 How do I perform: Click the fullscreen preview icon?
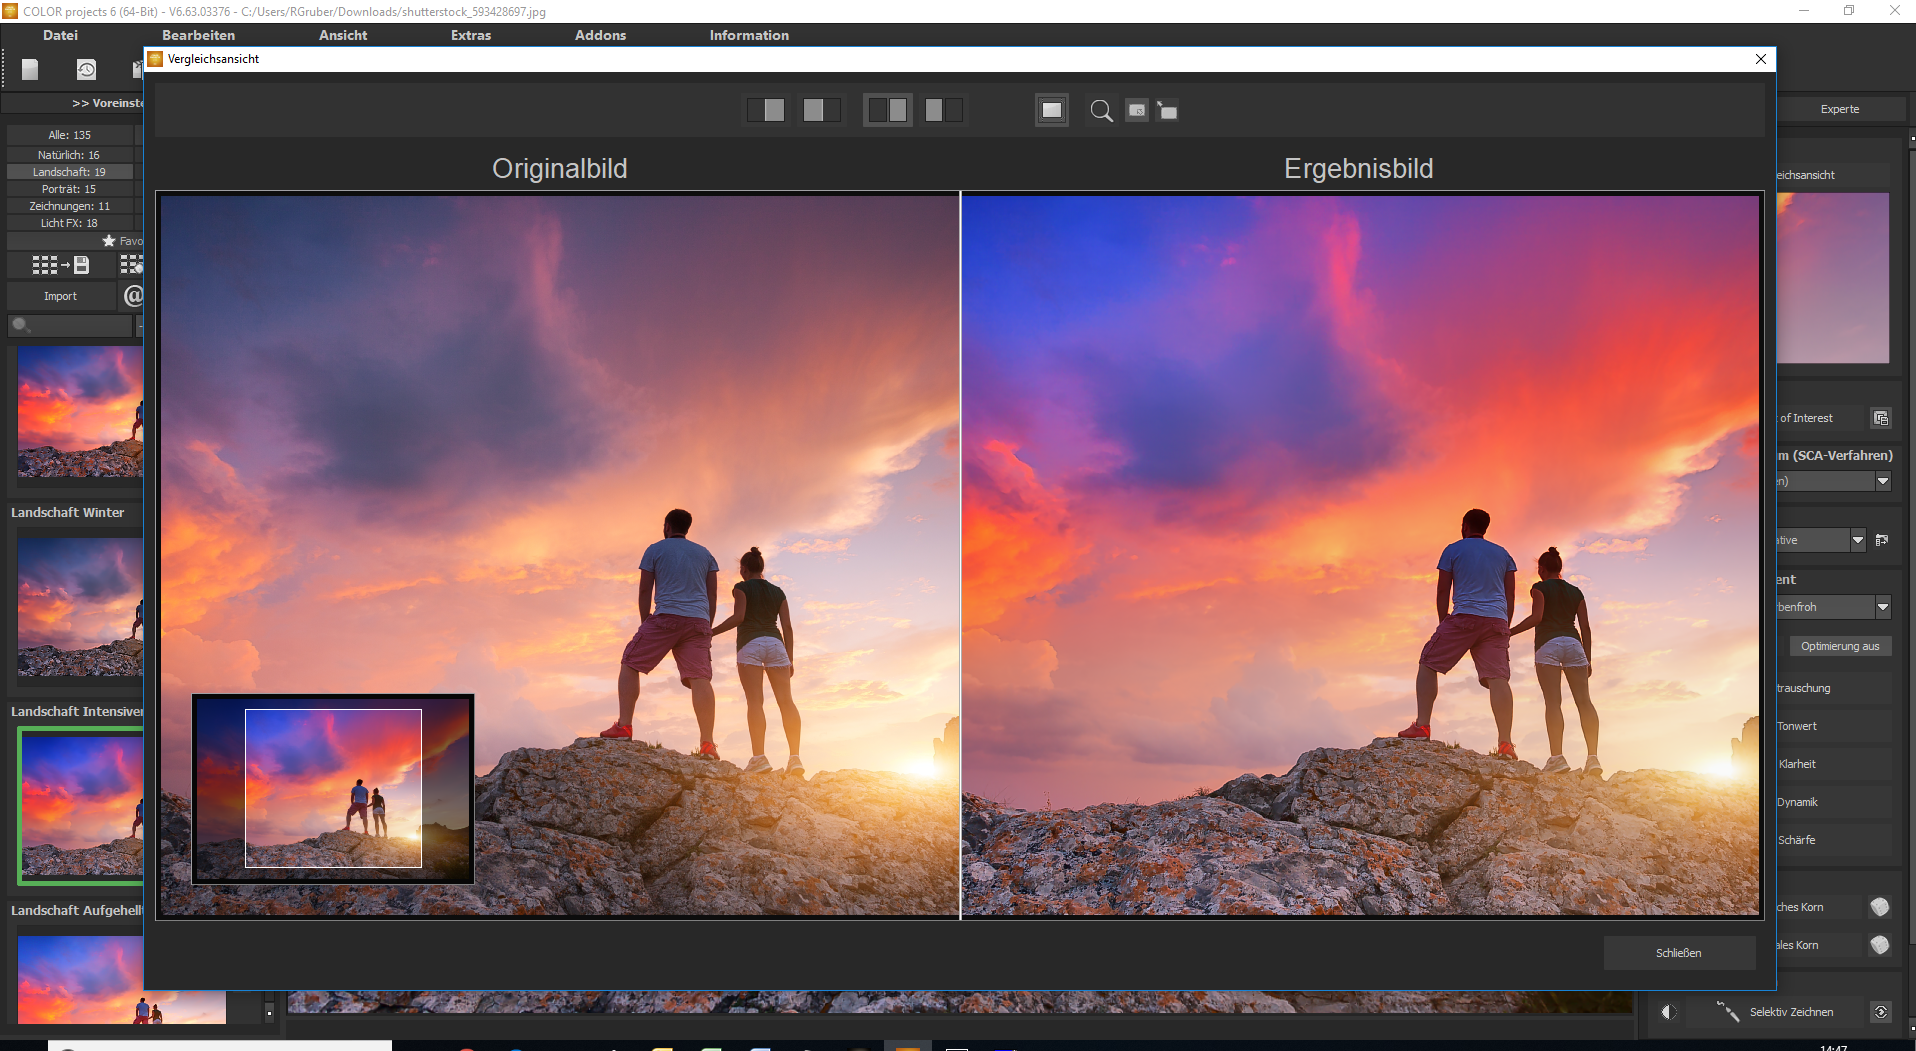pos(1051,110)
